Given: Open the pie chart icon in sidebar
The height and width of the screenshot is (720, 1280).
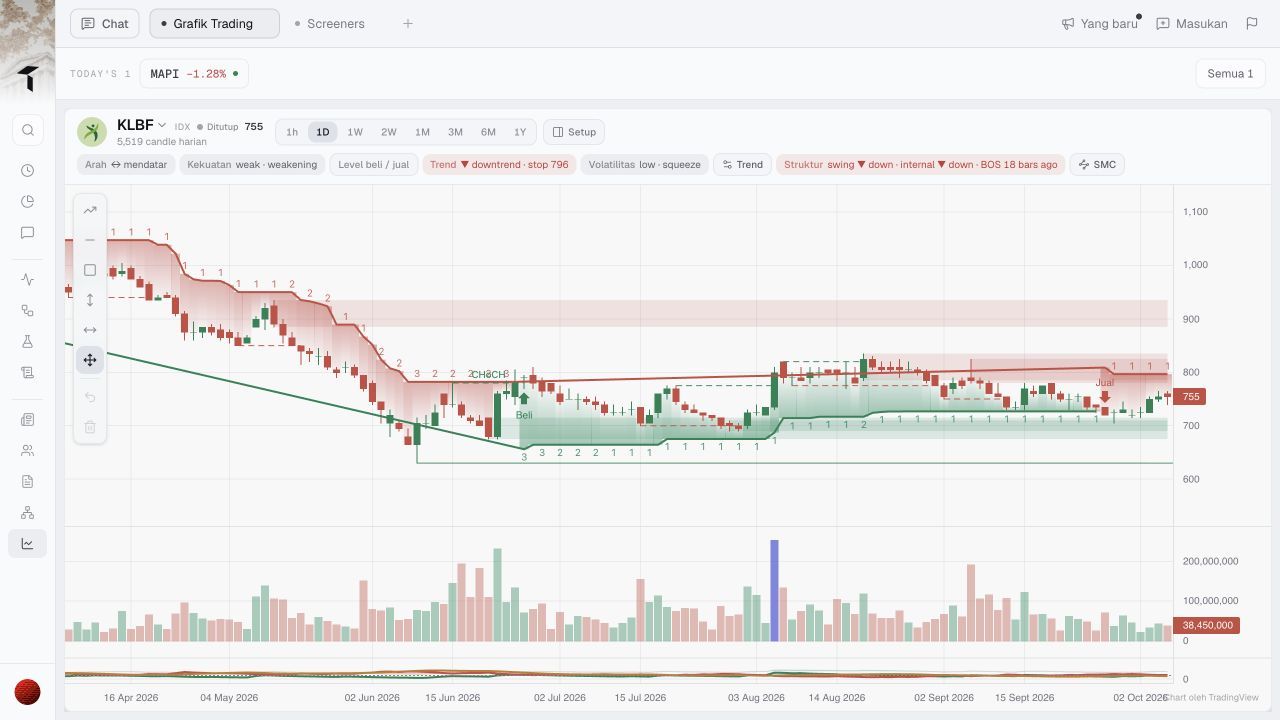Looking at the screenshot, I should pyautogui.click(x=28, y=202).
